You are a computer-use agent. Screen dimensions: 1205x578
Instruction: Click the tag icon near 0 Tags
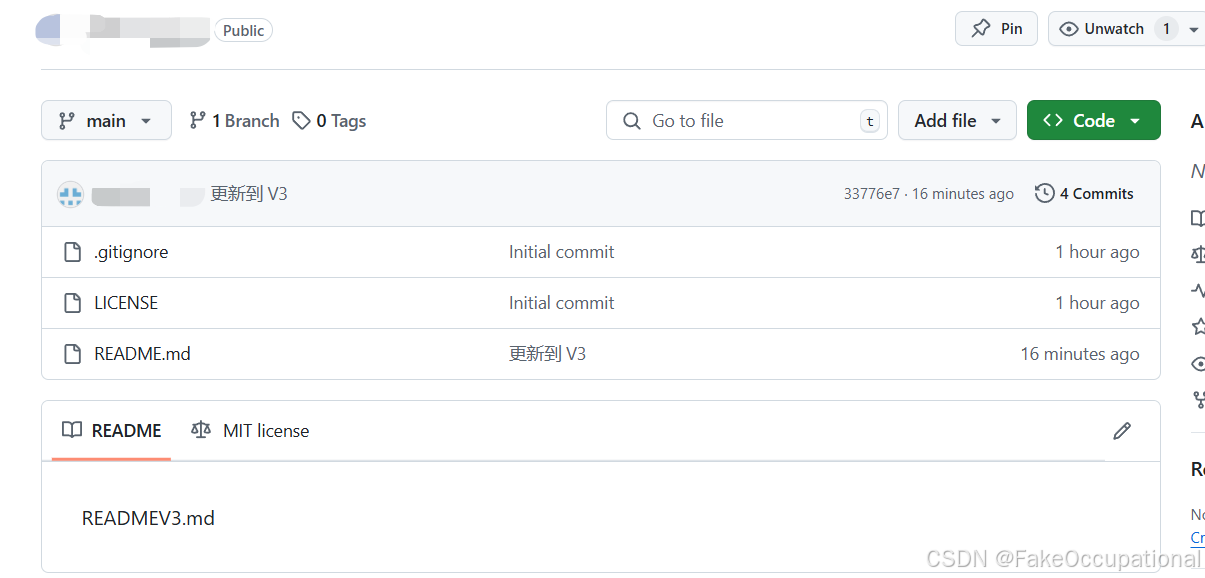click(301, 121)
